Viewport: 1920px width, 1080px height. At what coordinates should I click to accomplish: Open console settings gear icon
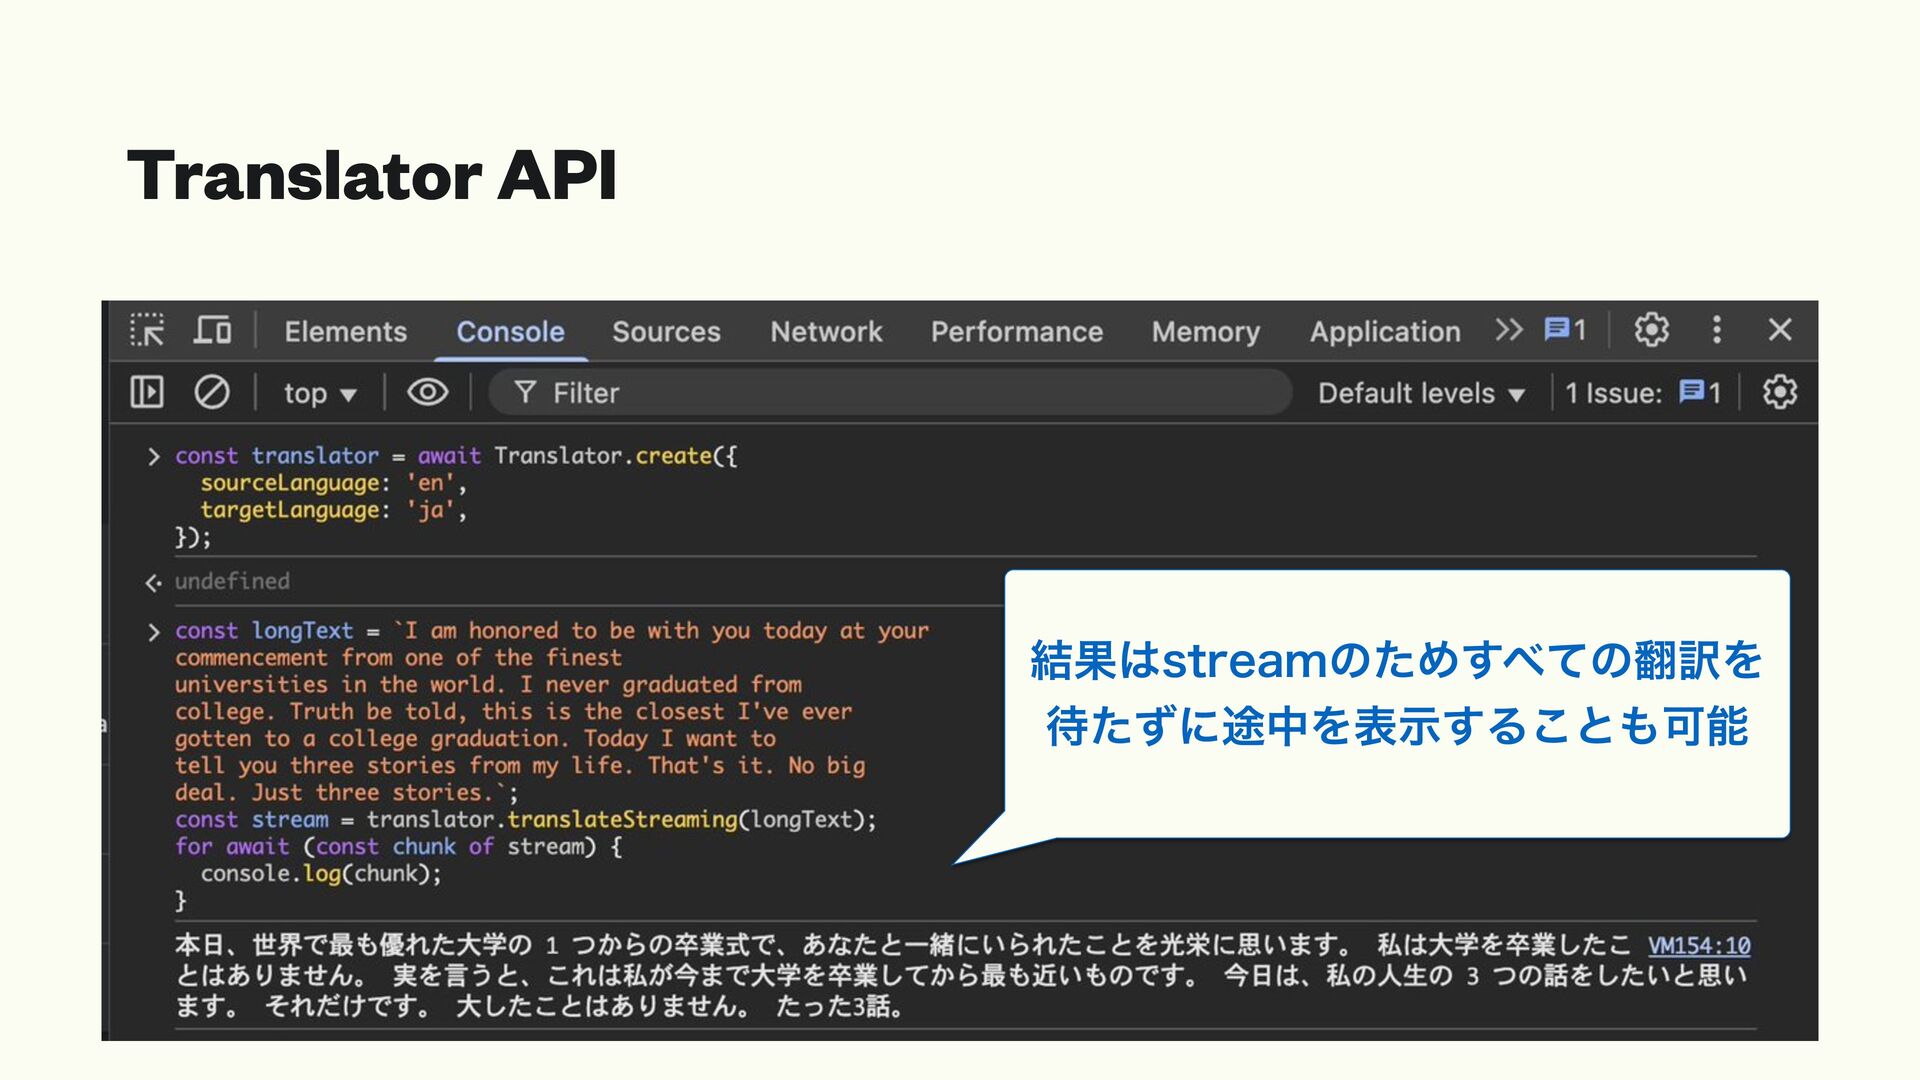point(1779,392)
